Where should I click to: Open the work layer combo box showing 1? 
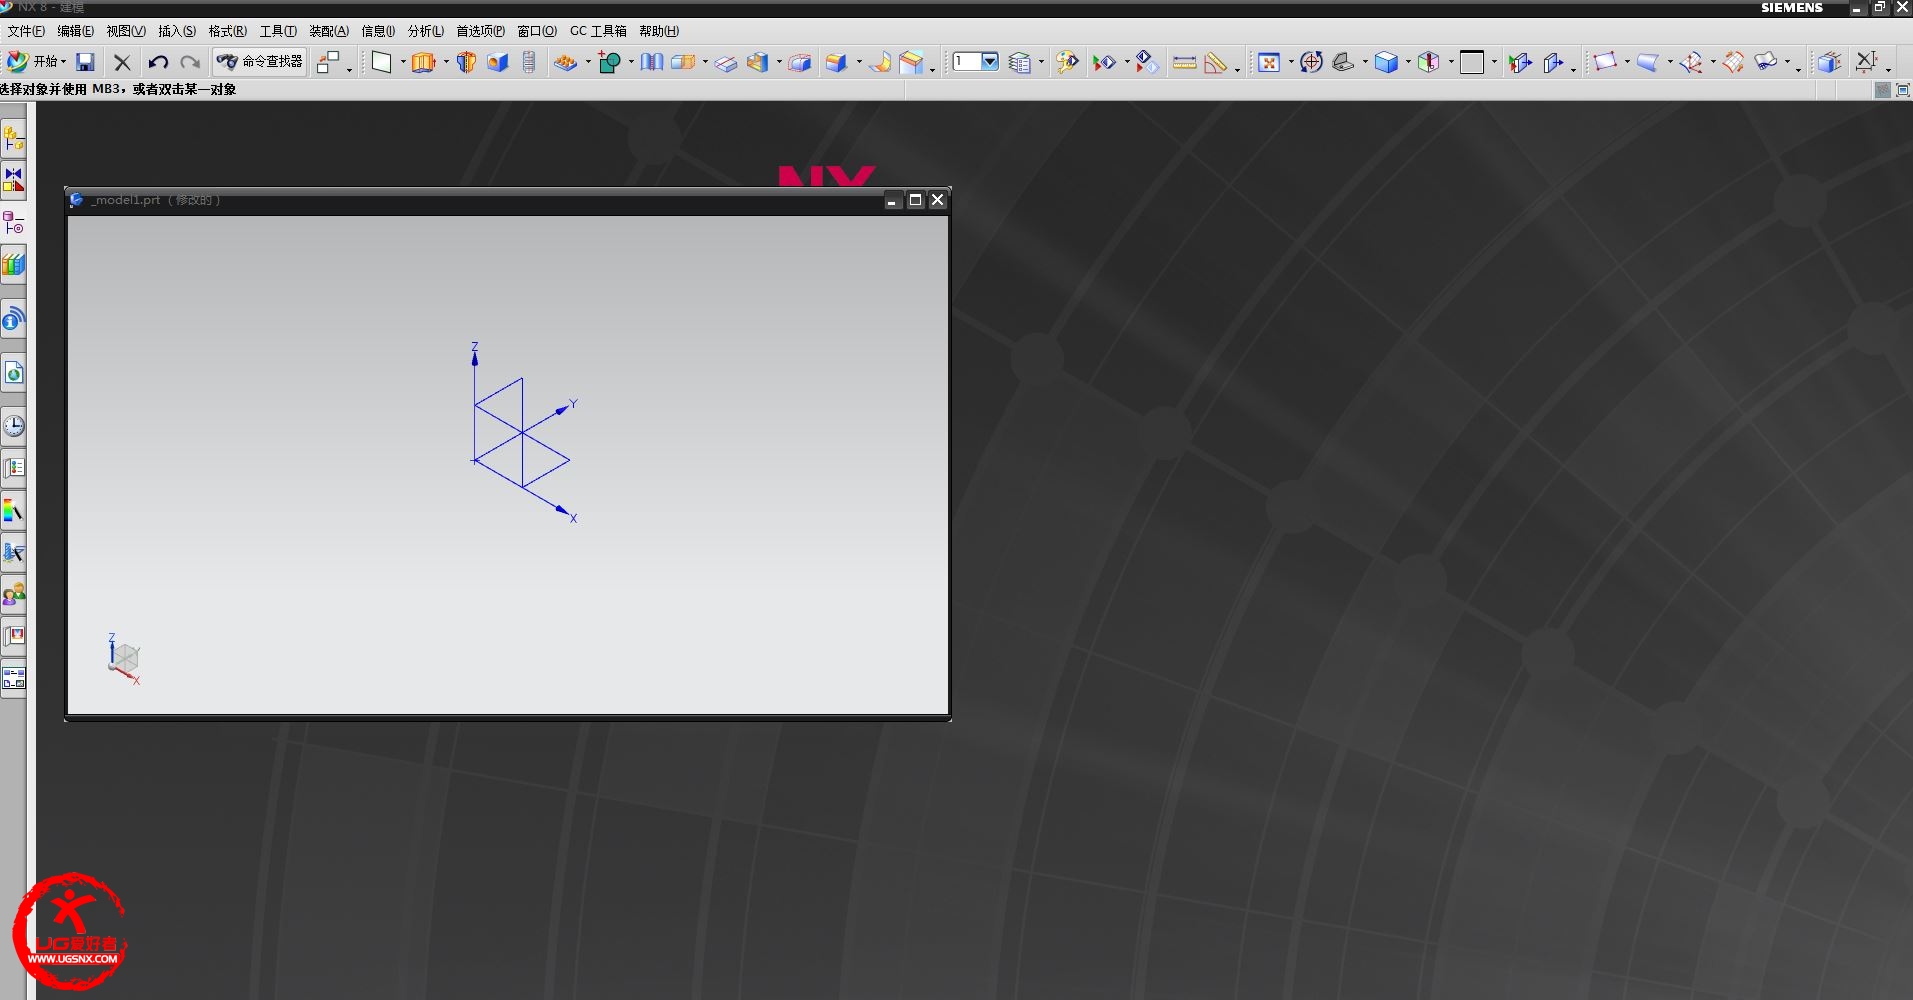click(975, 62)
